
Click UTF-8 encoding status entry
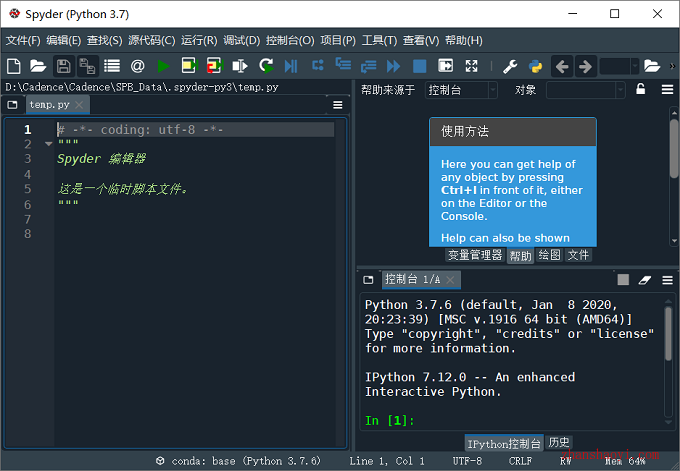[467, 461]
